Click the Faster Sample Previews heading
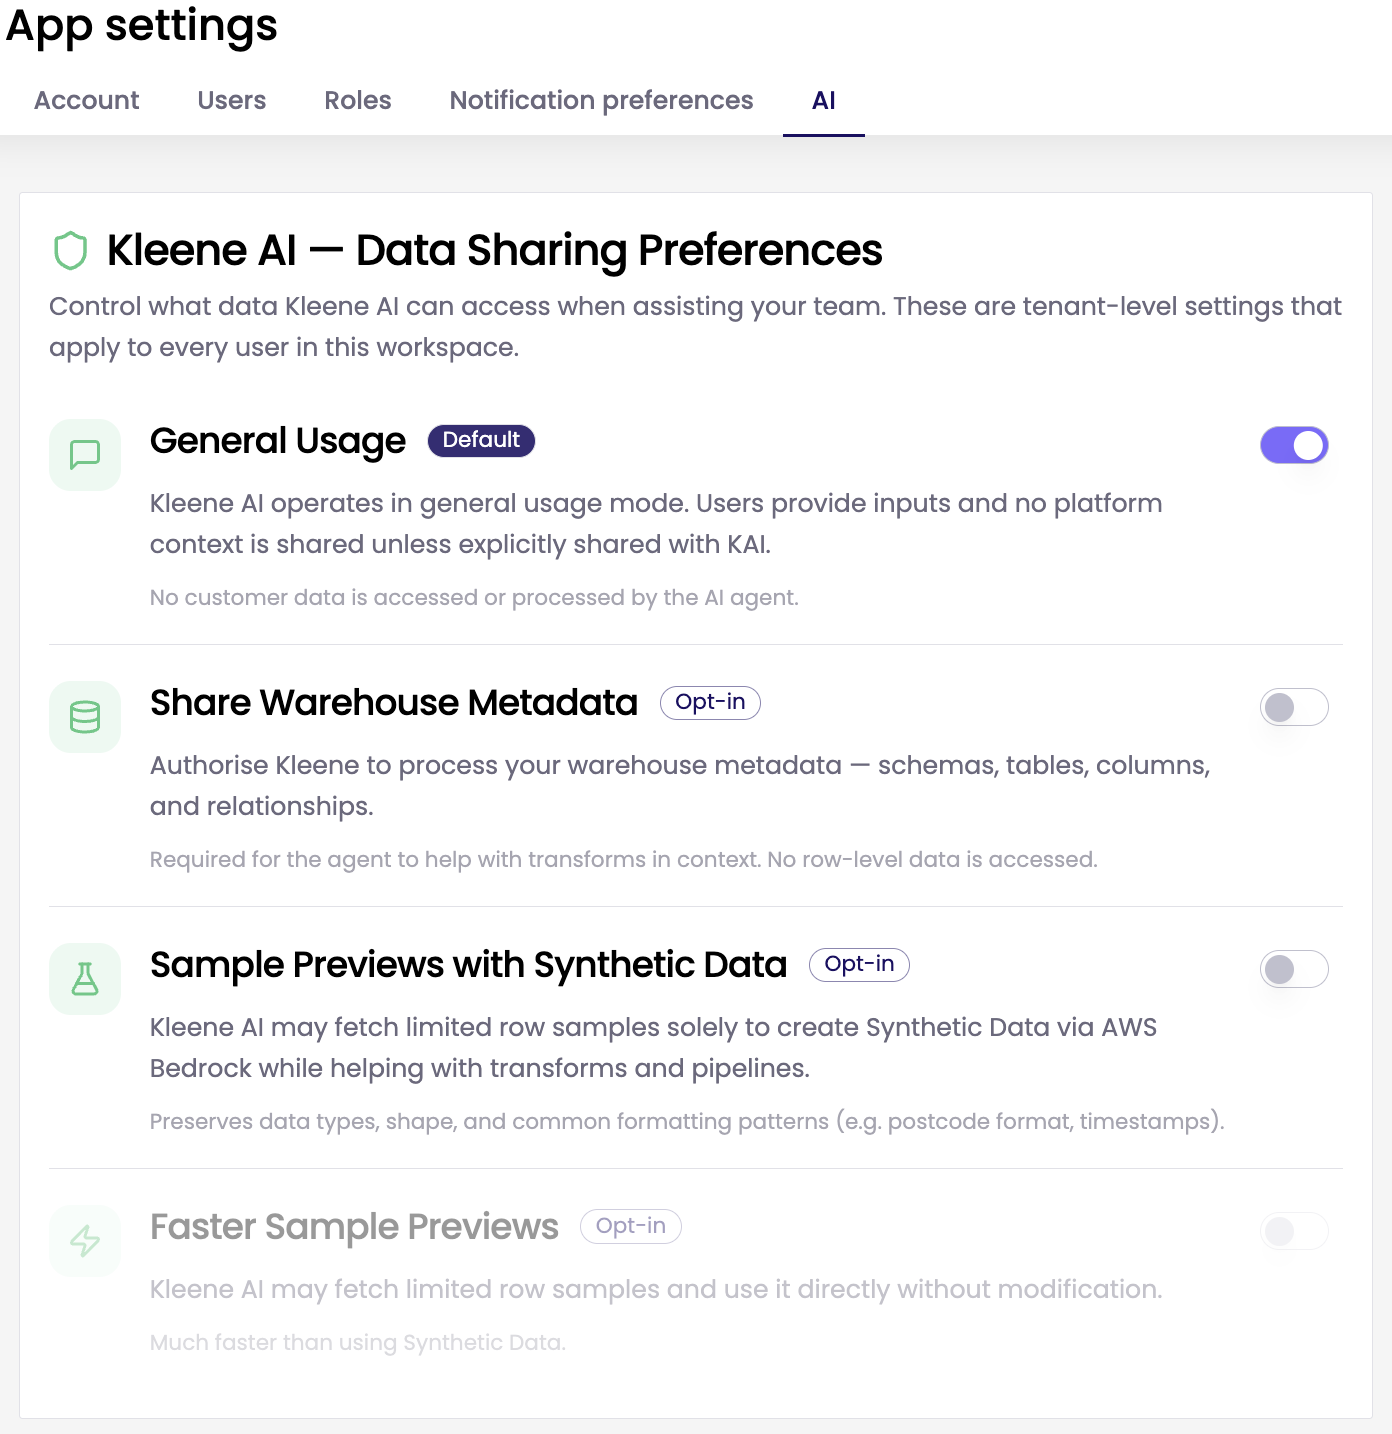The image size is (1392, 1434). coord(354,1227)
